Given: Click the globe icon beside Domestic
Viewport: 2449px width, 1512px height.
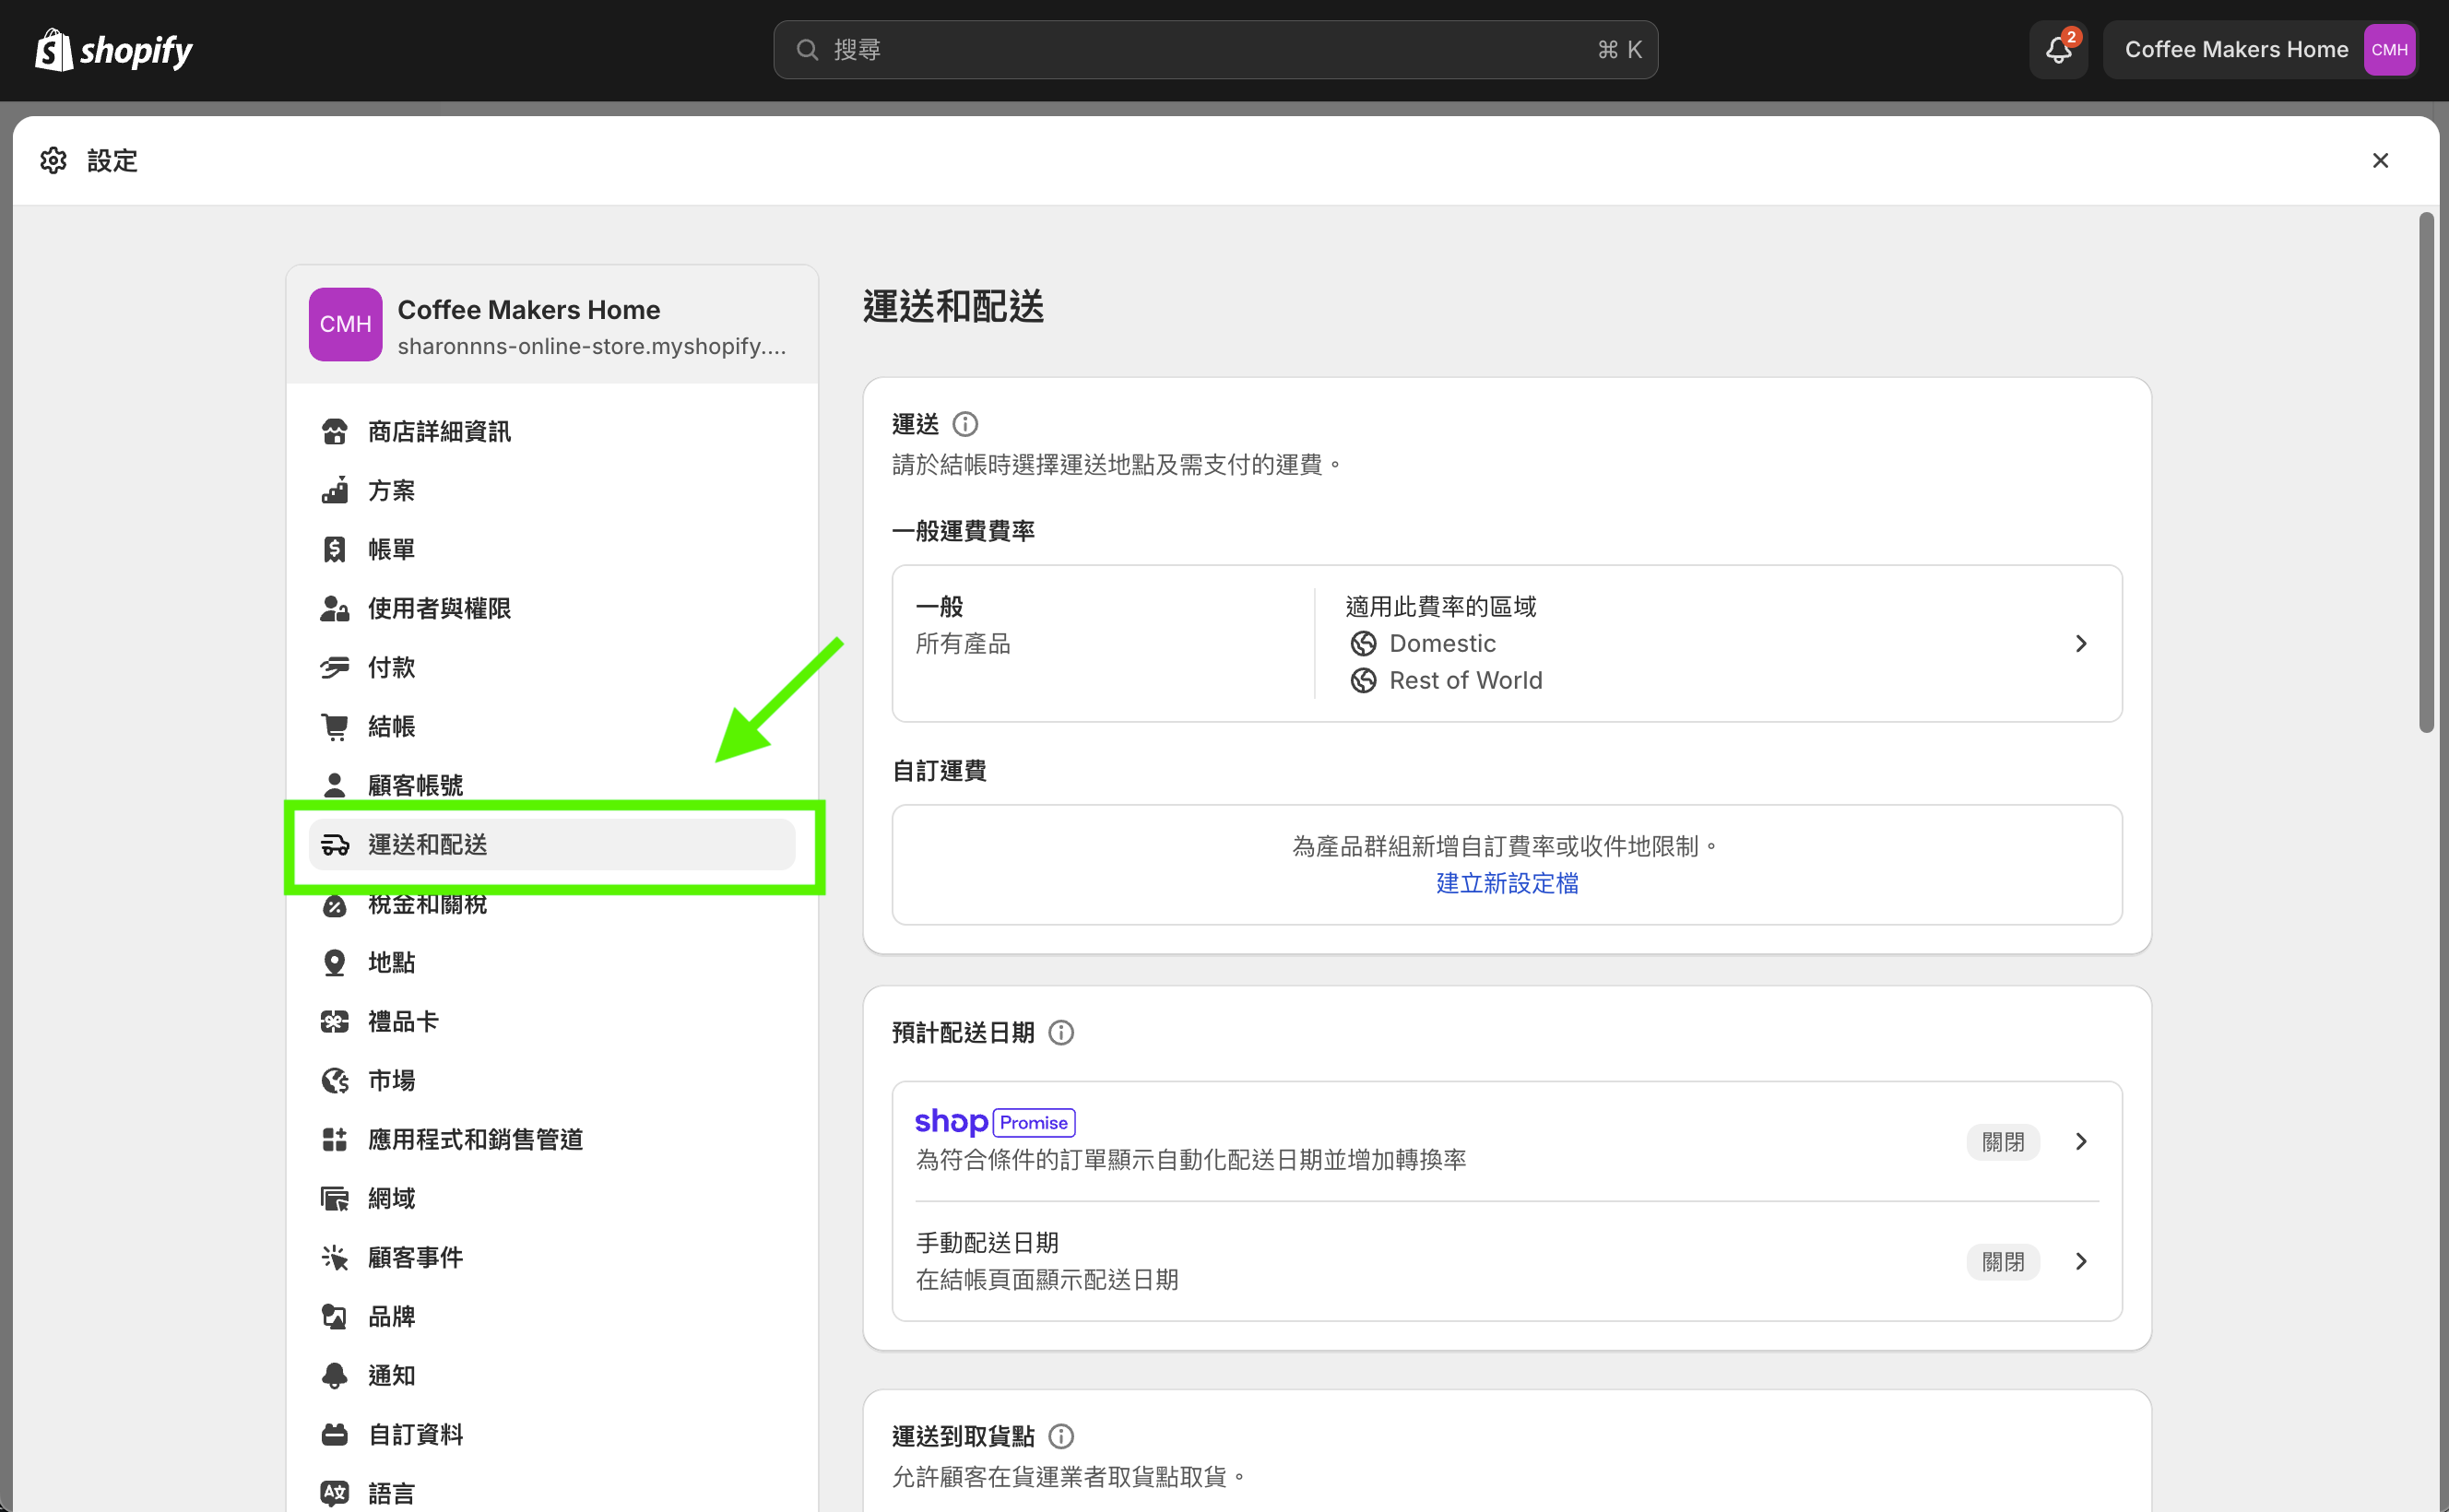Looking at the screenshot, I should [x=1363, y=644].
